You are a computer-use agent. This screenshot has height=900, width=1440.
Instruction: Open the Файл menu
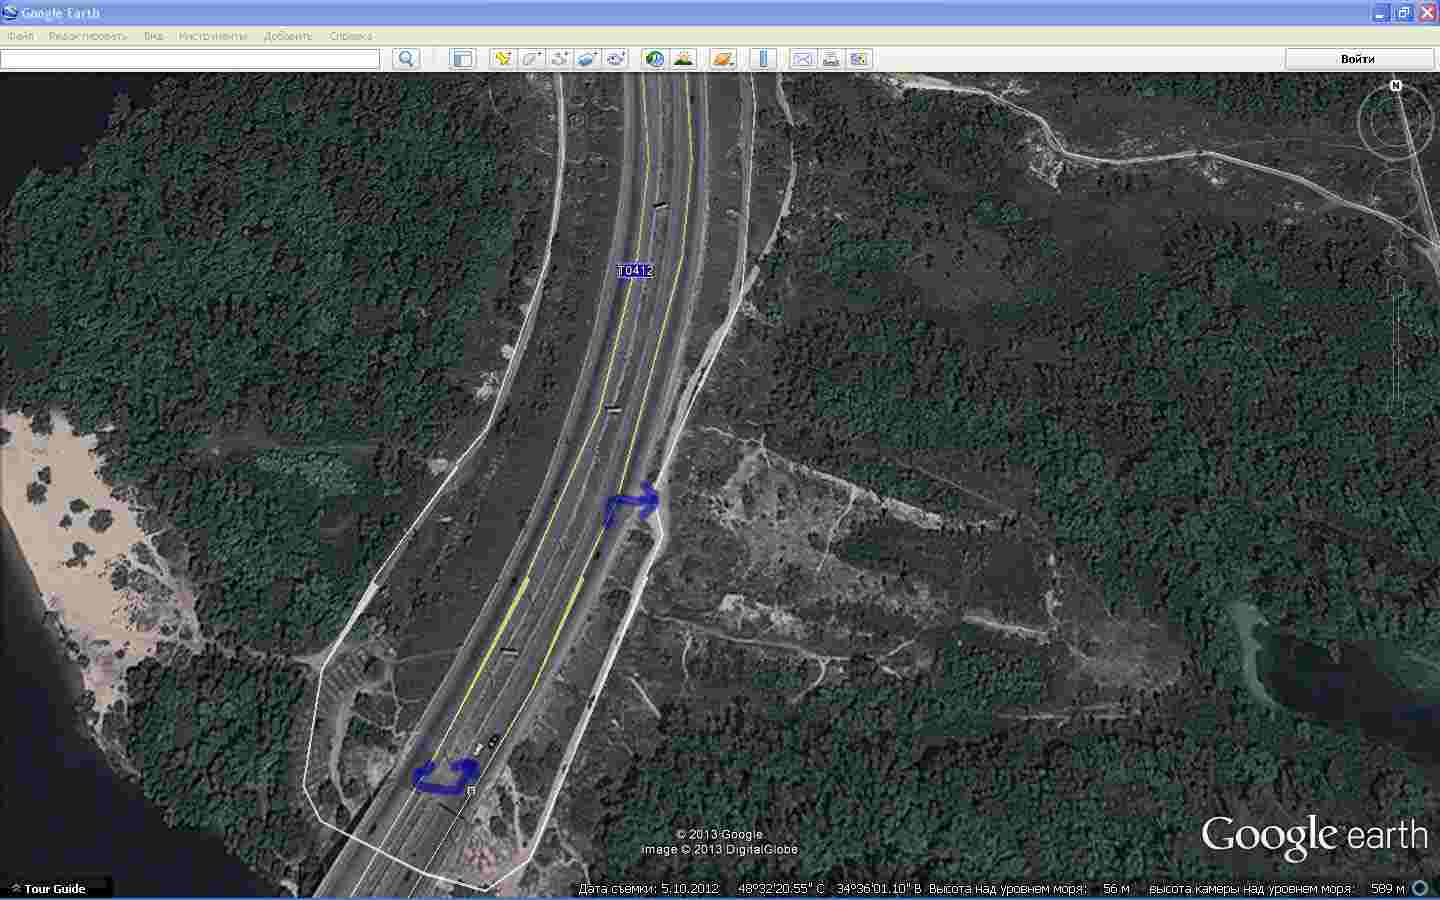(20, 36)
